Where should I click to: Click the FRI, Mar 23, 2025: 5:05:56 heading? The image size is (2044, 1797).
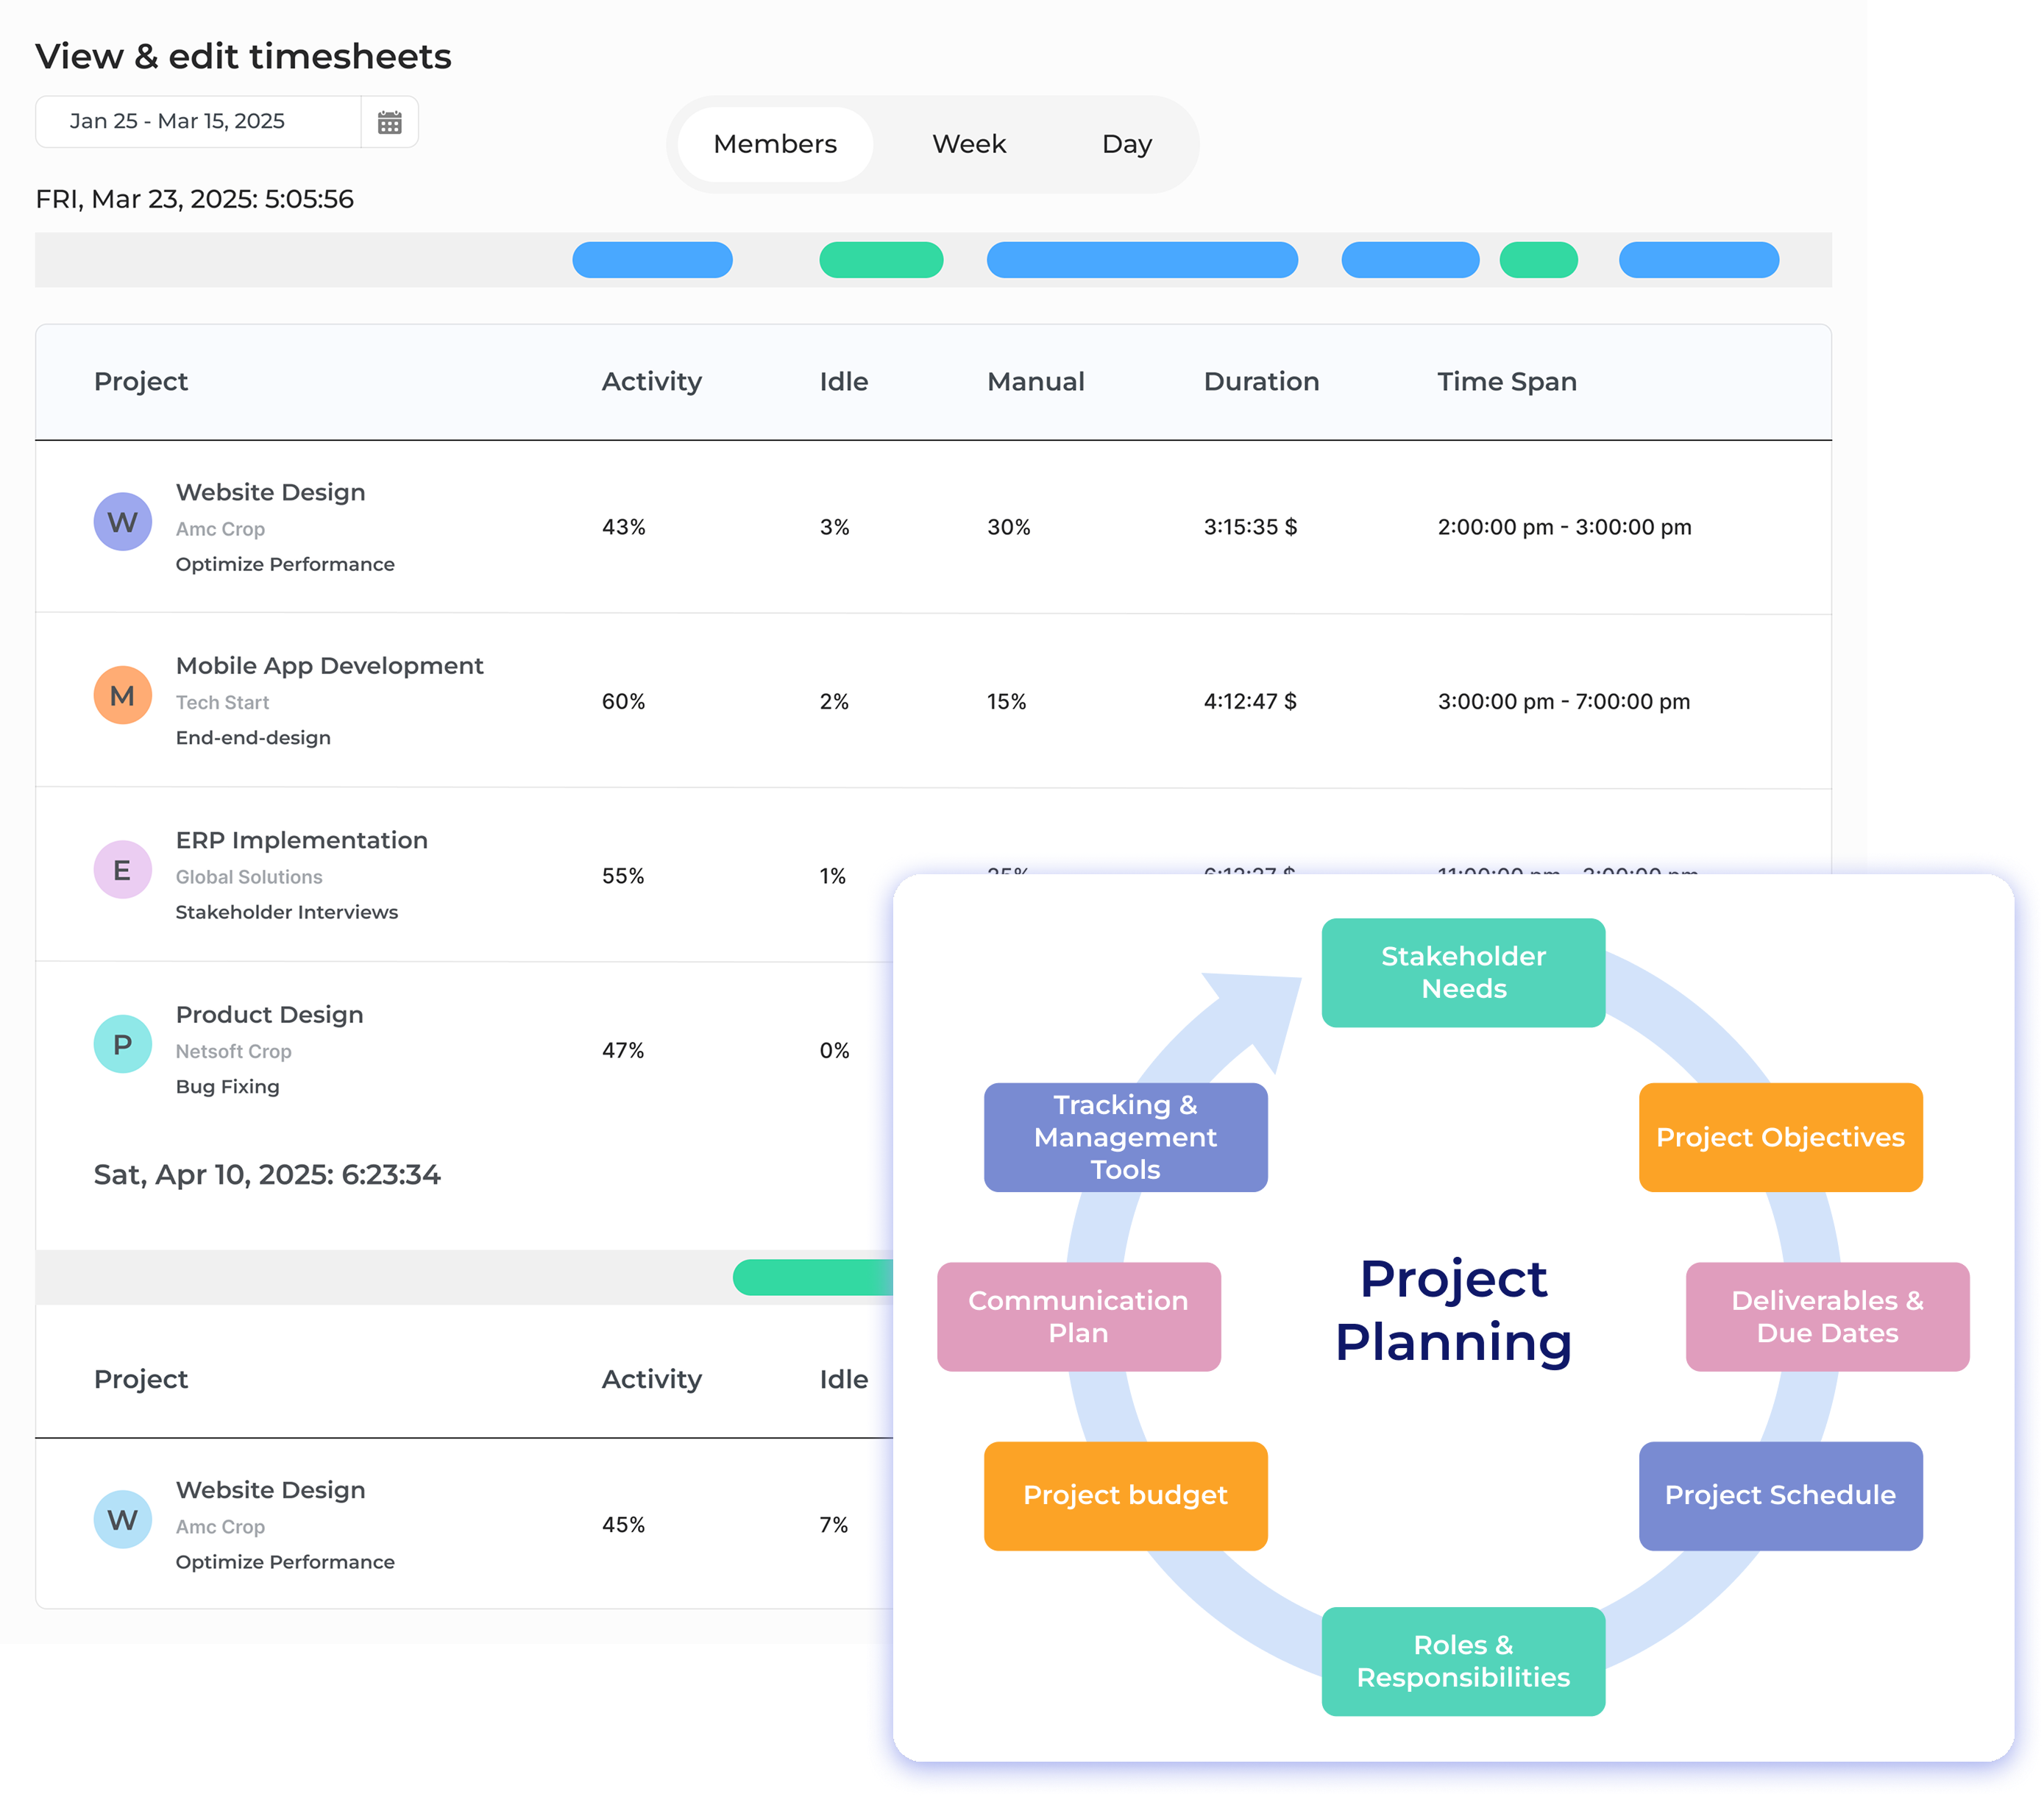pyautogui.click(x=194, y=199)
